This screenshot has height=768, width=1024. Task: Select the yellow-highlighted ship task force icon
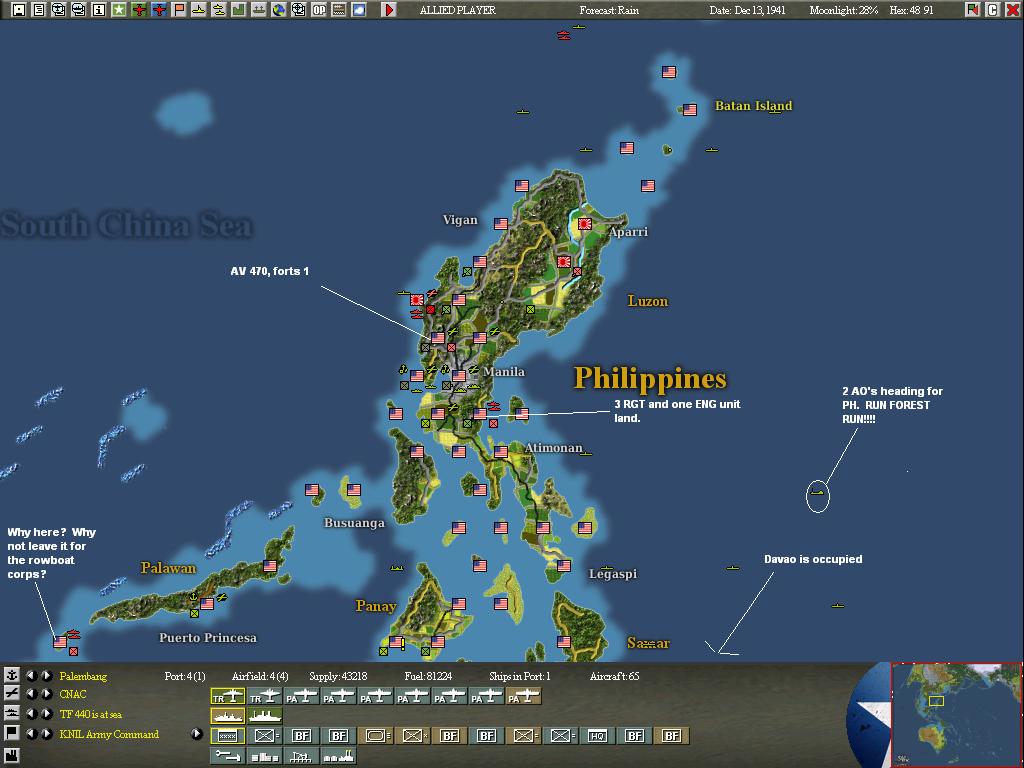click(x=227, y=716)
